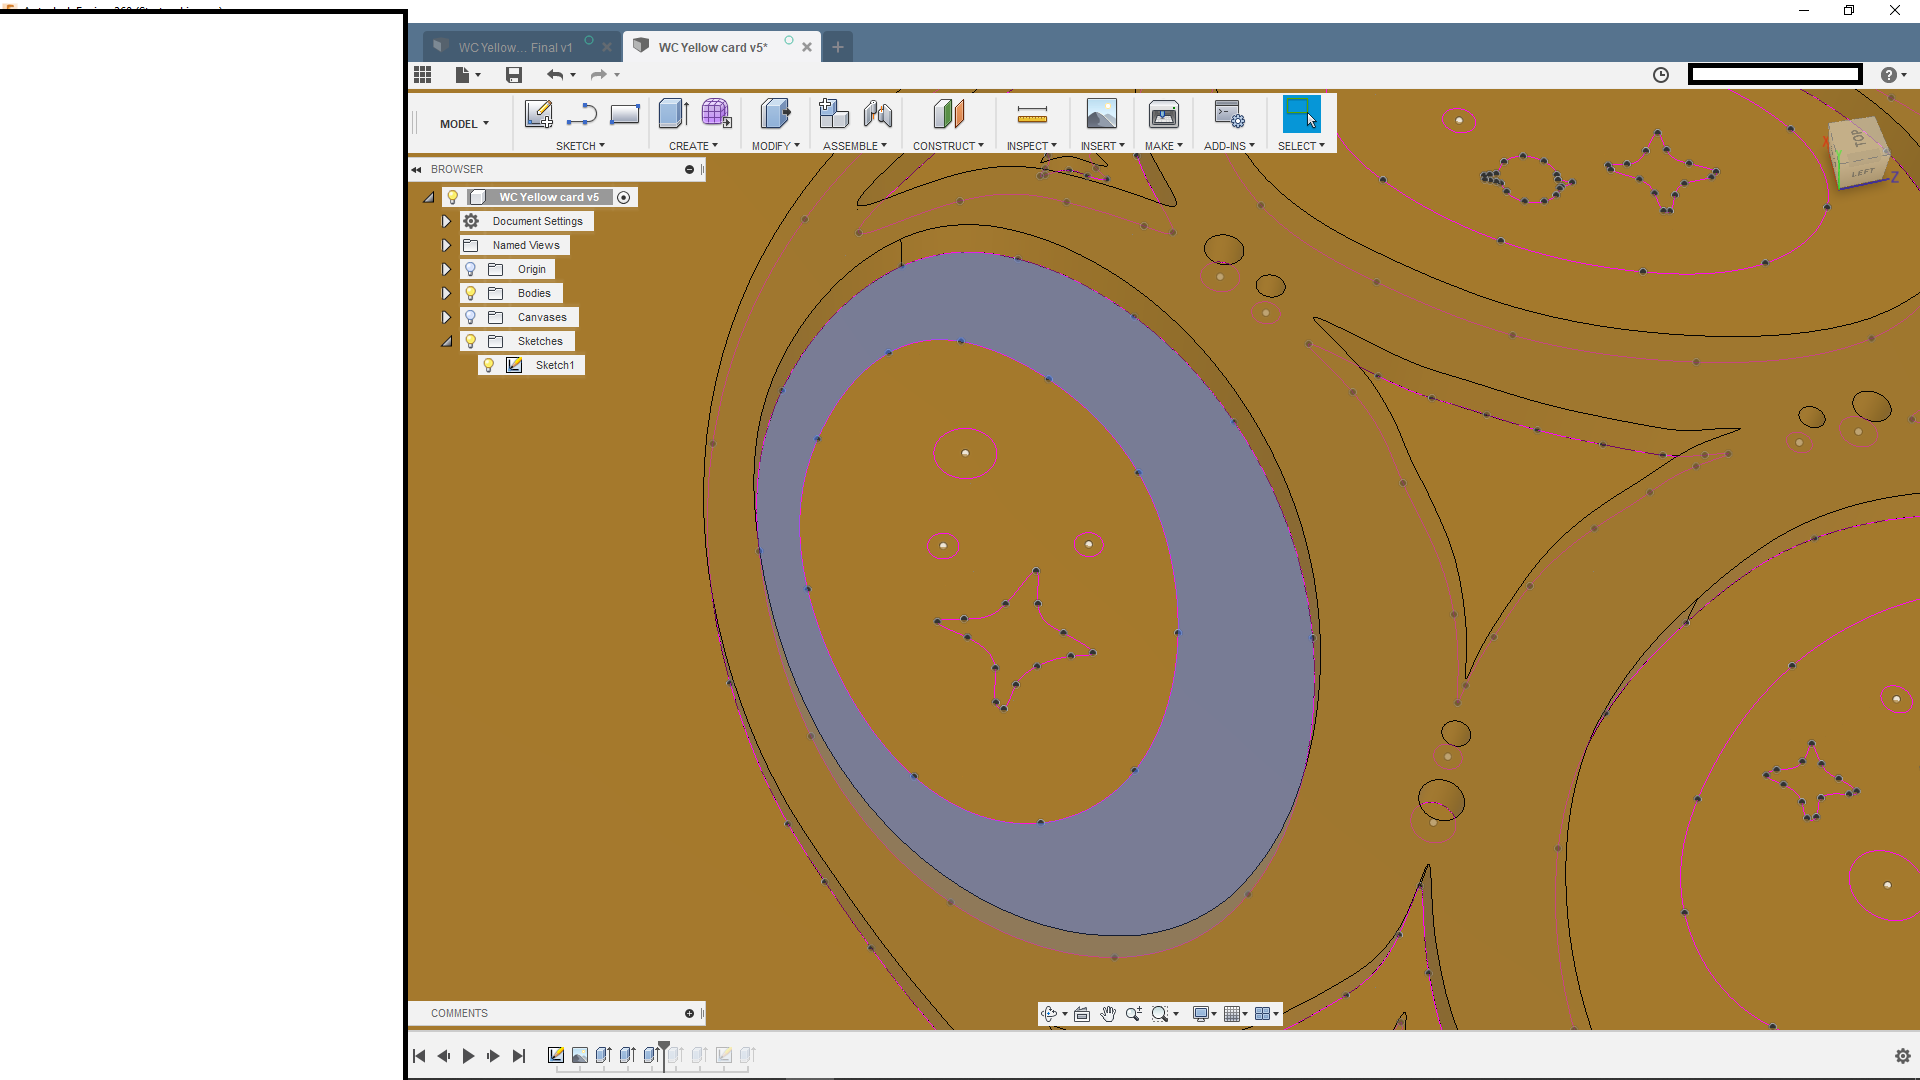Screen dimensions: 1920x1080
Task: Select the Rectangle sketch tool
Action: tap(625, 115)
